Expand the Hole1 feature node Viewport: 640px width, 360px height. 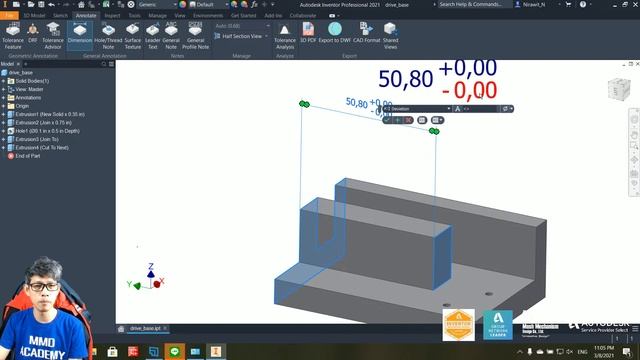(x=4, y=131)
